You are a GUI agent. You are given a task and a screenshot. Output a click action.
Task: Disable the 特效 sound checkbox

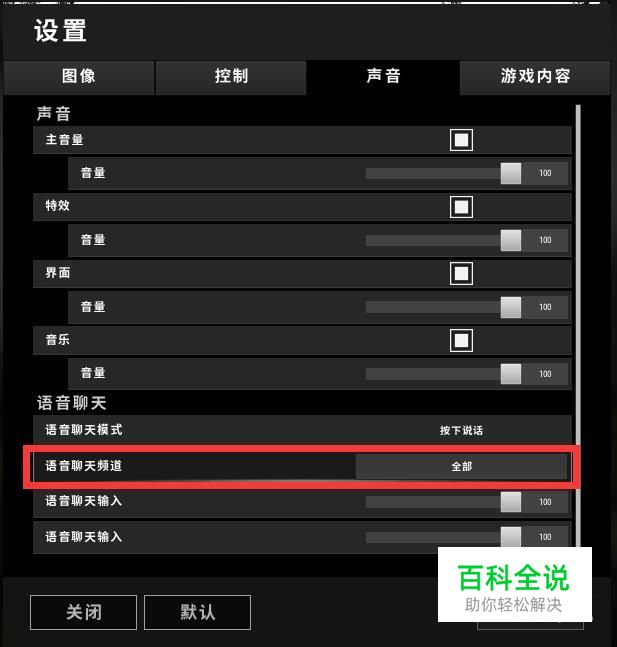click(461, 207)
